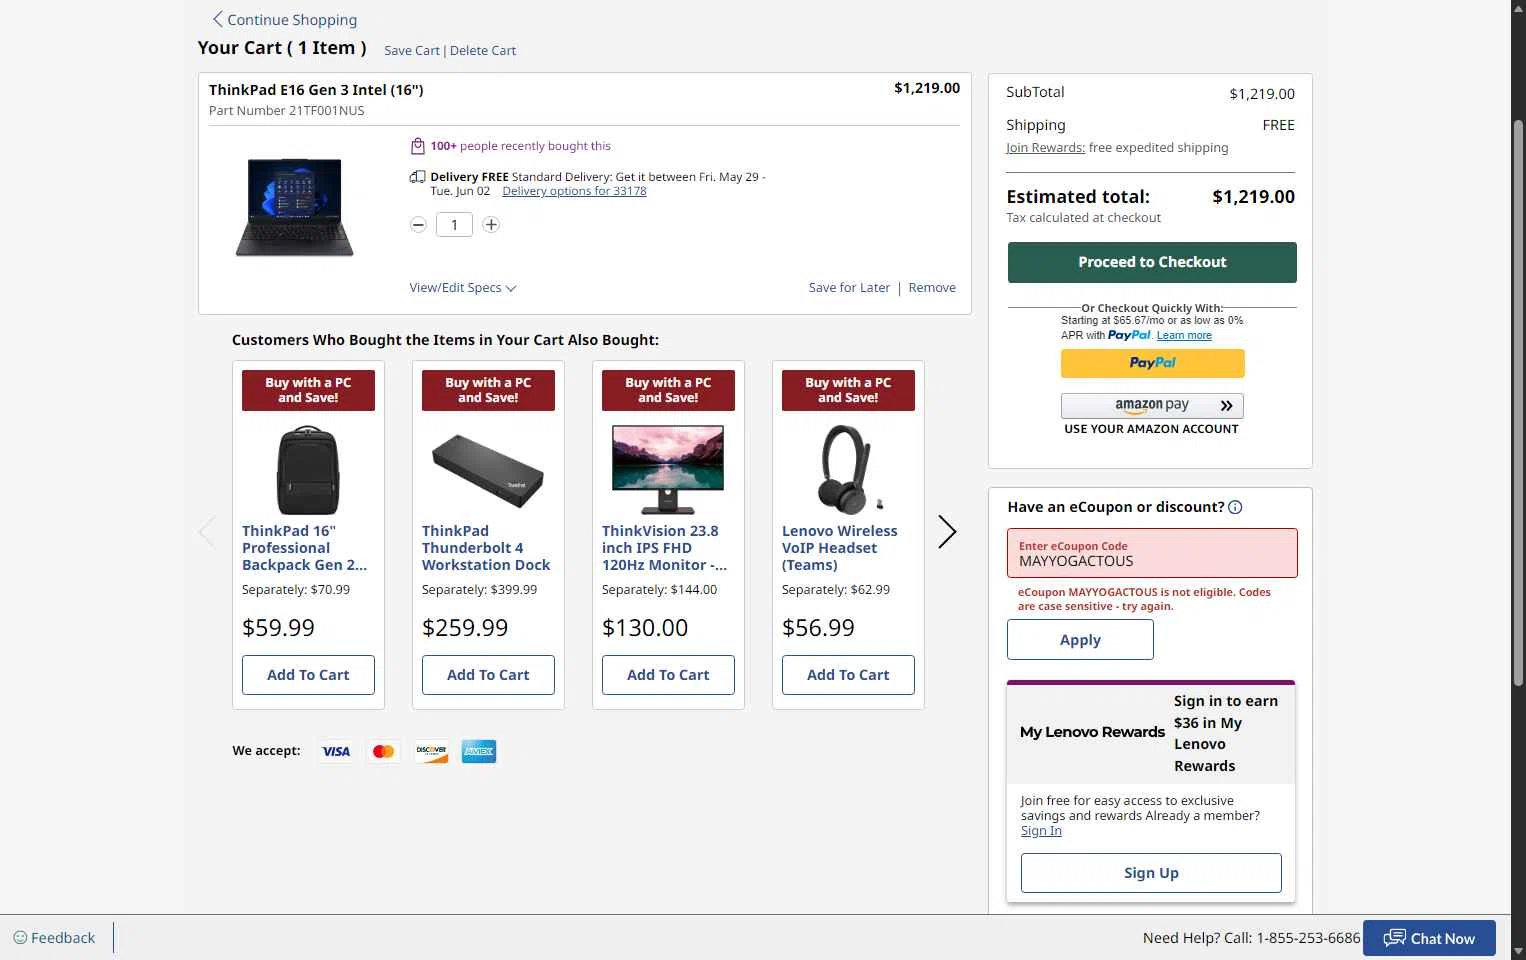The image size is (1526, 960).
Task: Click the eCoupon info icon
Action: pos(1235,507)
